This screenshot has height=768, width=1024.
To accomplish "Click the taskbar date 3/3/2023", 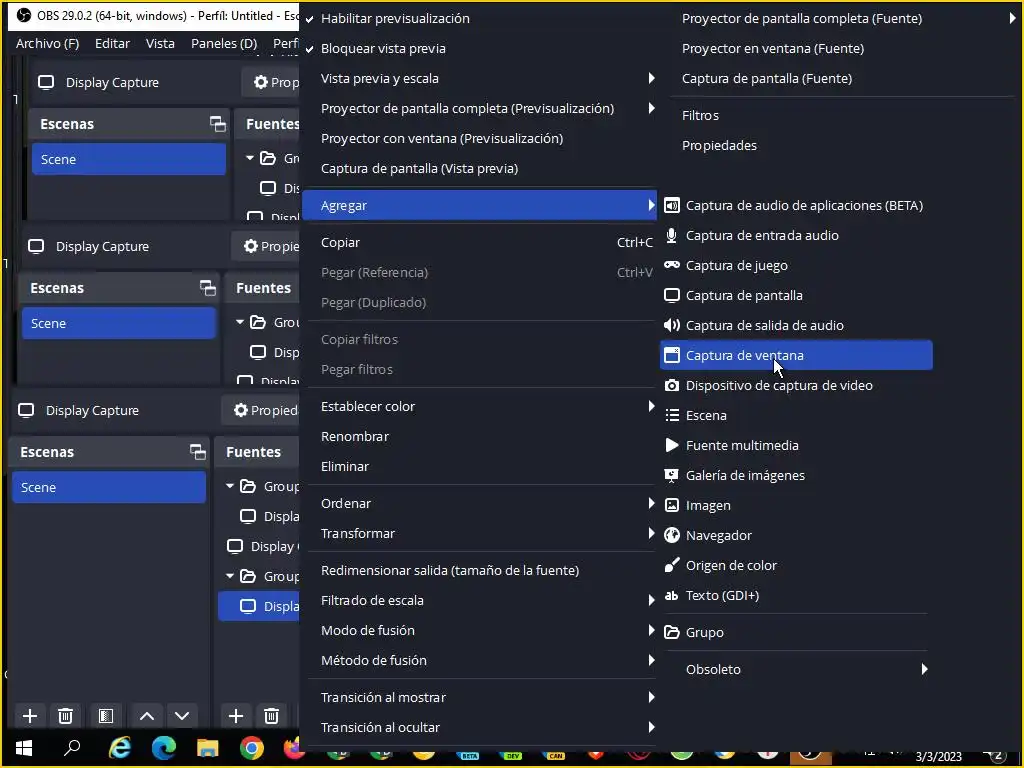I will tap(938, 756).
